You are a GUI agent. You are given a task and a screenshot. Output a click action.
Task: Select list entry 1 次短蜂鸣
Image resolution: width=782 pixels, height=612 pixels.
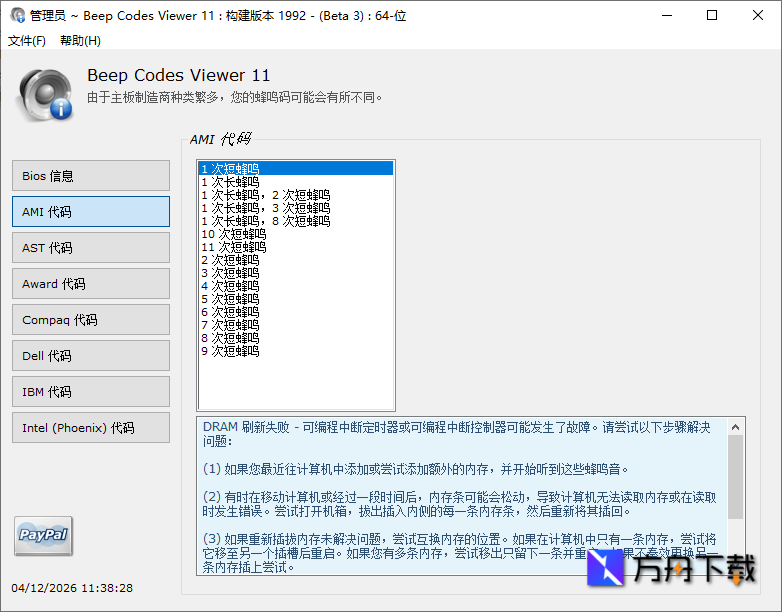coord(296,169)
